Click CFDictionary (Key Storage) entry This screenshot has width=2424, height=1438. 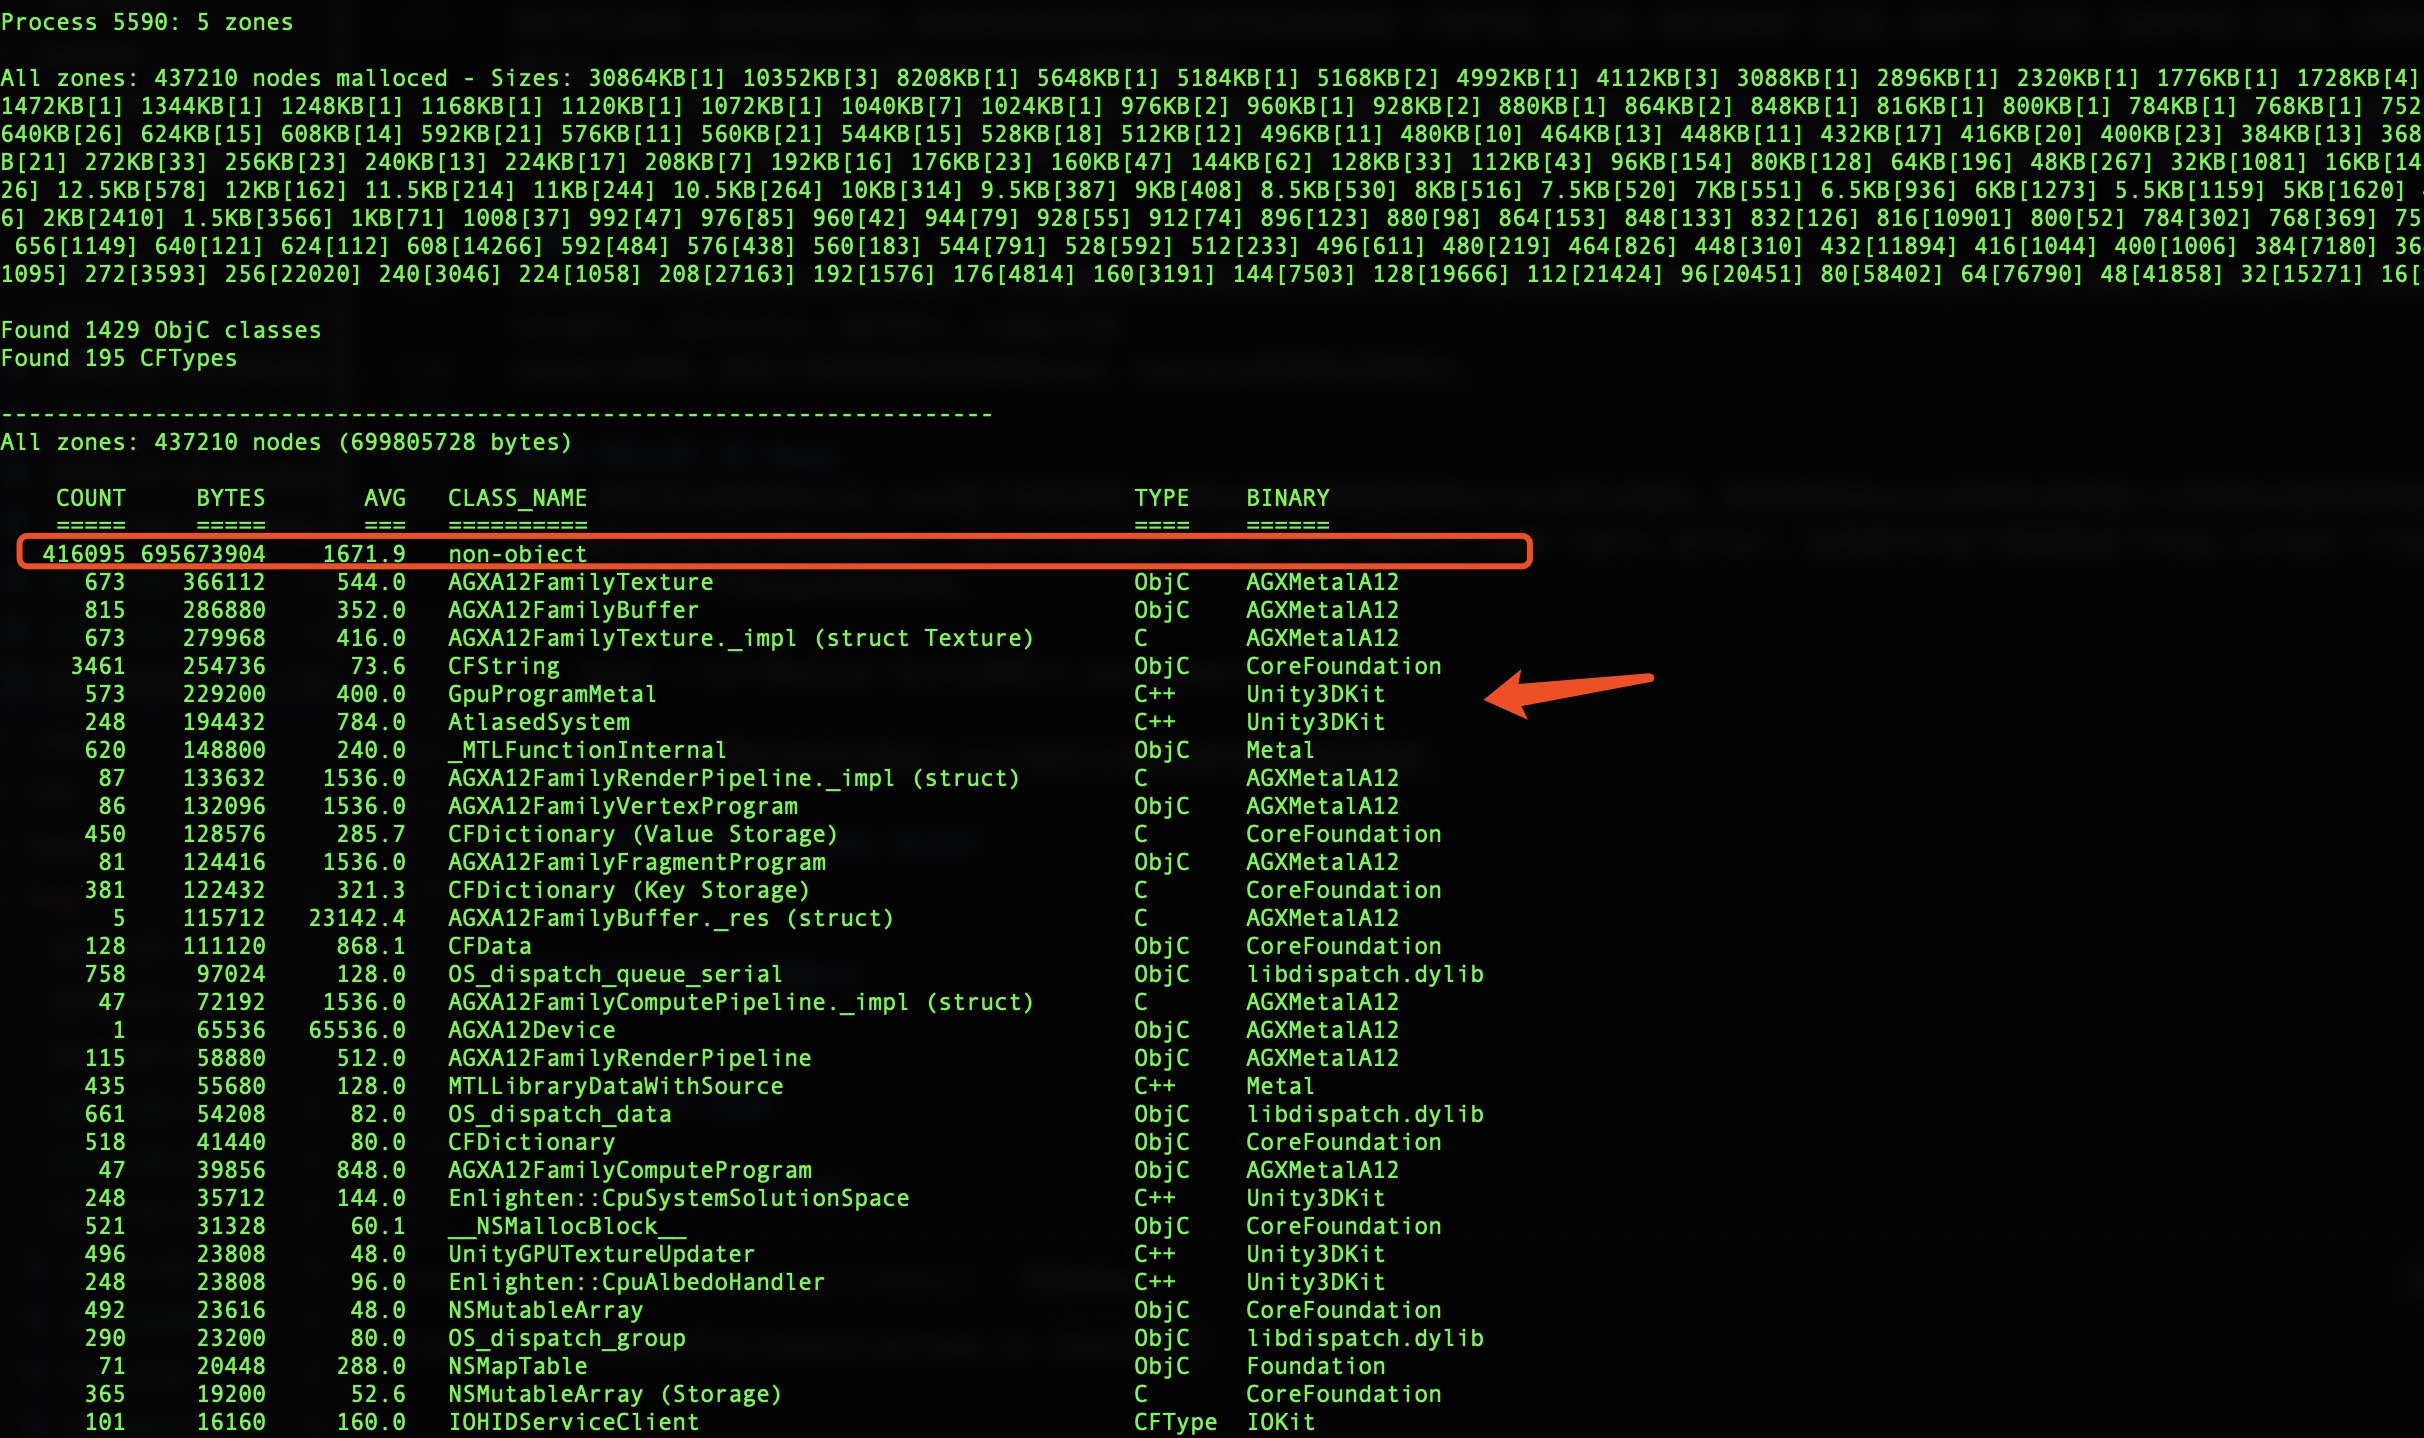pos(629,890)
